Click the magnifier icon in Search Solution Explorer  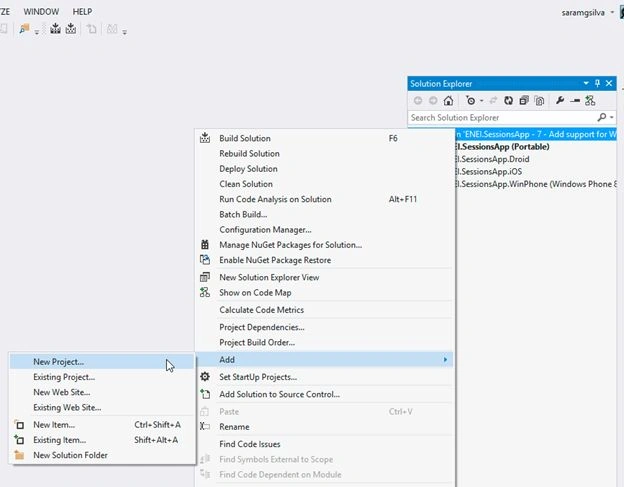click(x=602, y=117)
